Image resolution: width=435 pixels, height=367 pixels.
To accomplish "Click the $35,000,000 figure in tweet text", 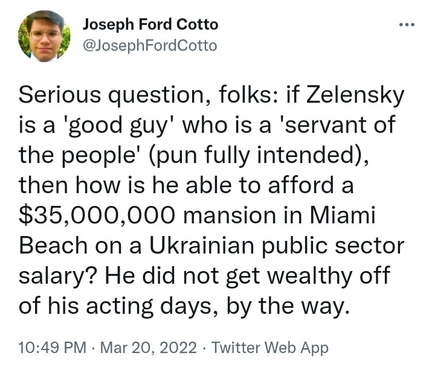I will [x=96, y=216].
